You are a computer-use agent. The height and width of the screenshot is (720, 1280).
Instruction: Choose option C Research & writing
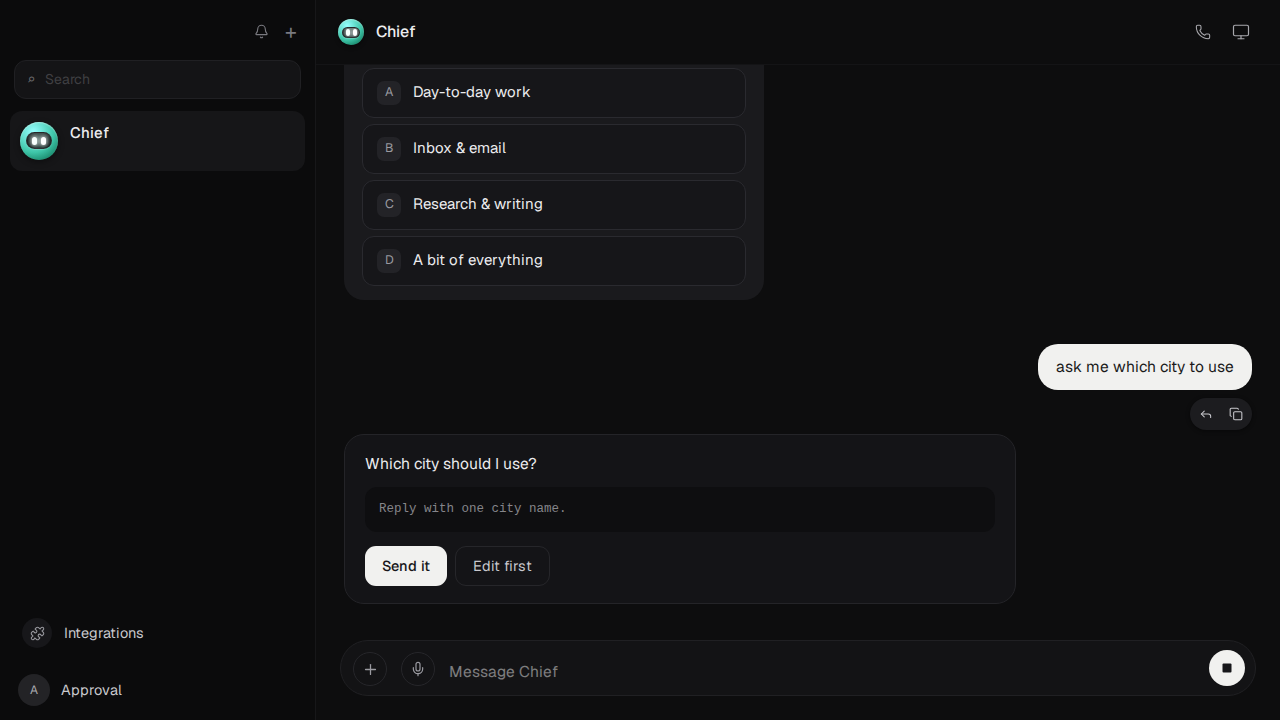554,204
